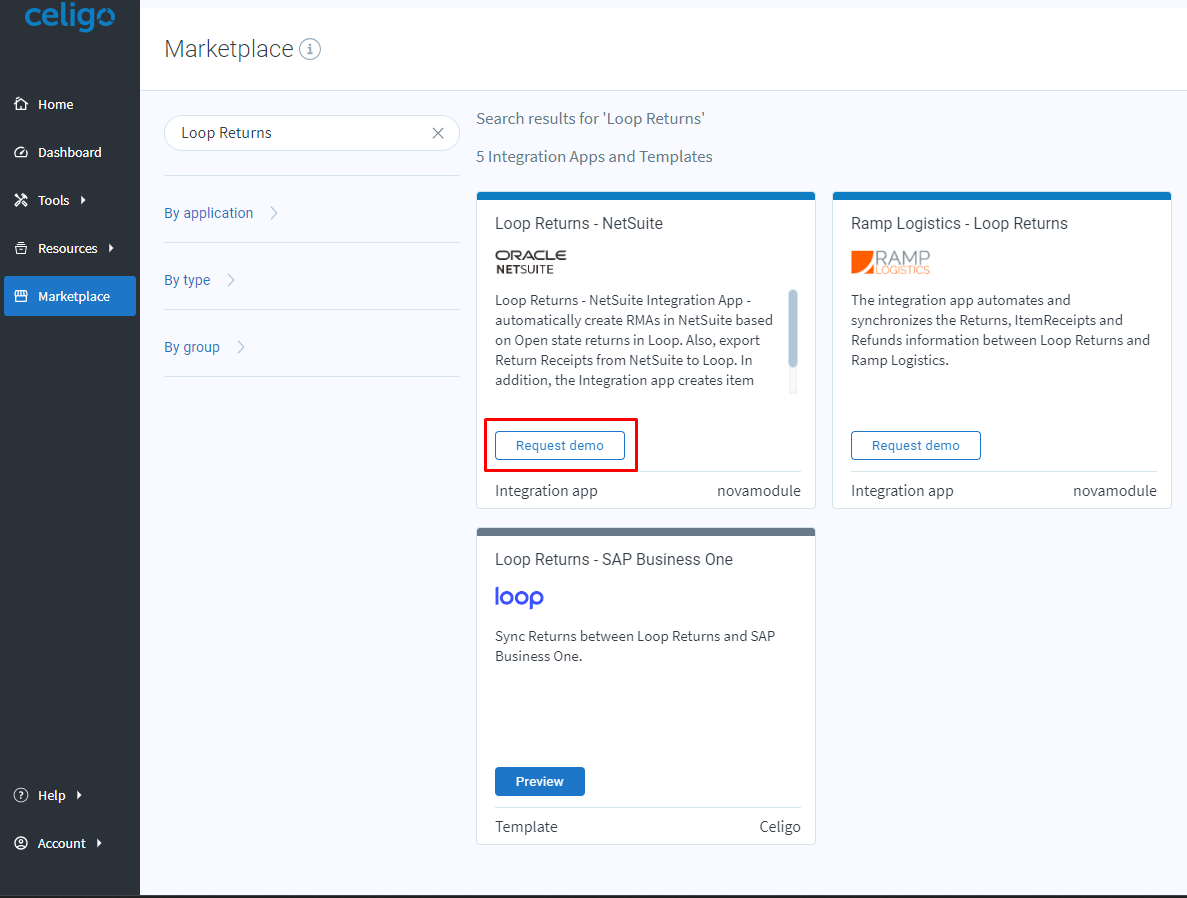
Task: Select Marketplace in the sidebar
Action: point(70,296)
